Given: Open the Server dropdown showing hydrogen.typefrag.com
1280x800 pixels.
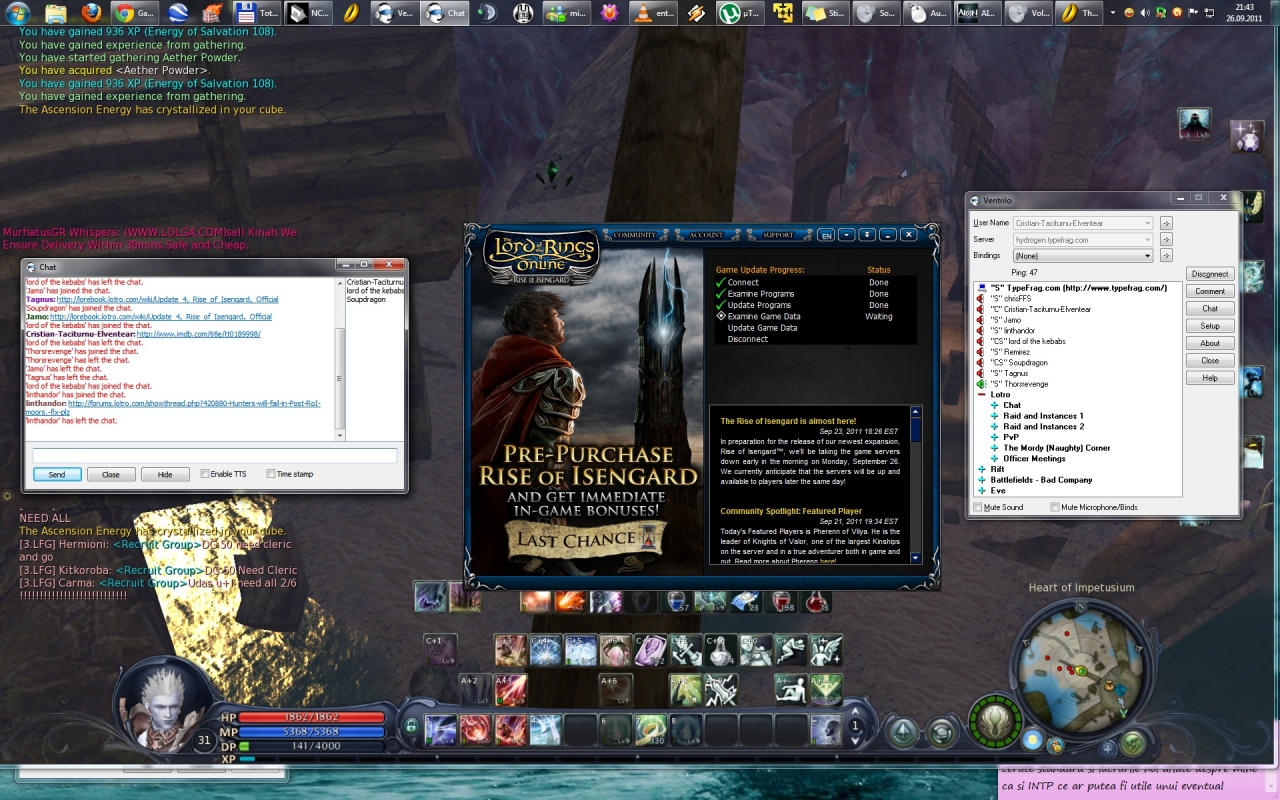Looking at the screenshot, I should pos(1083,240).
